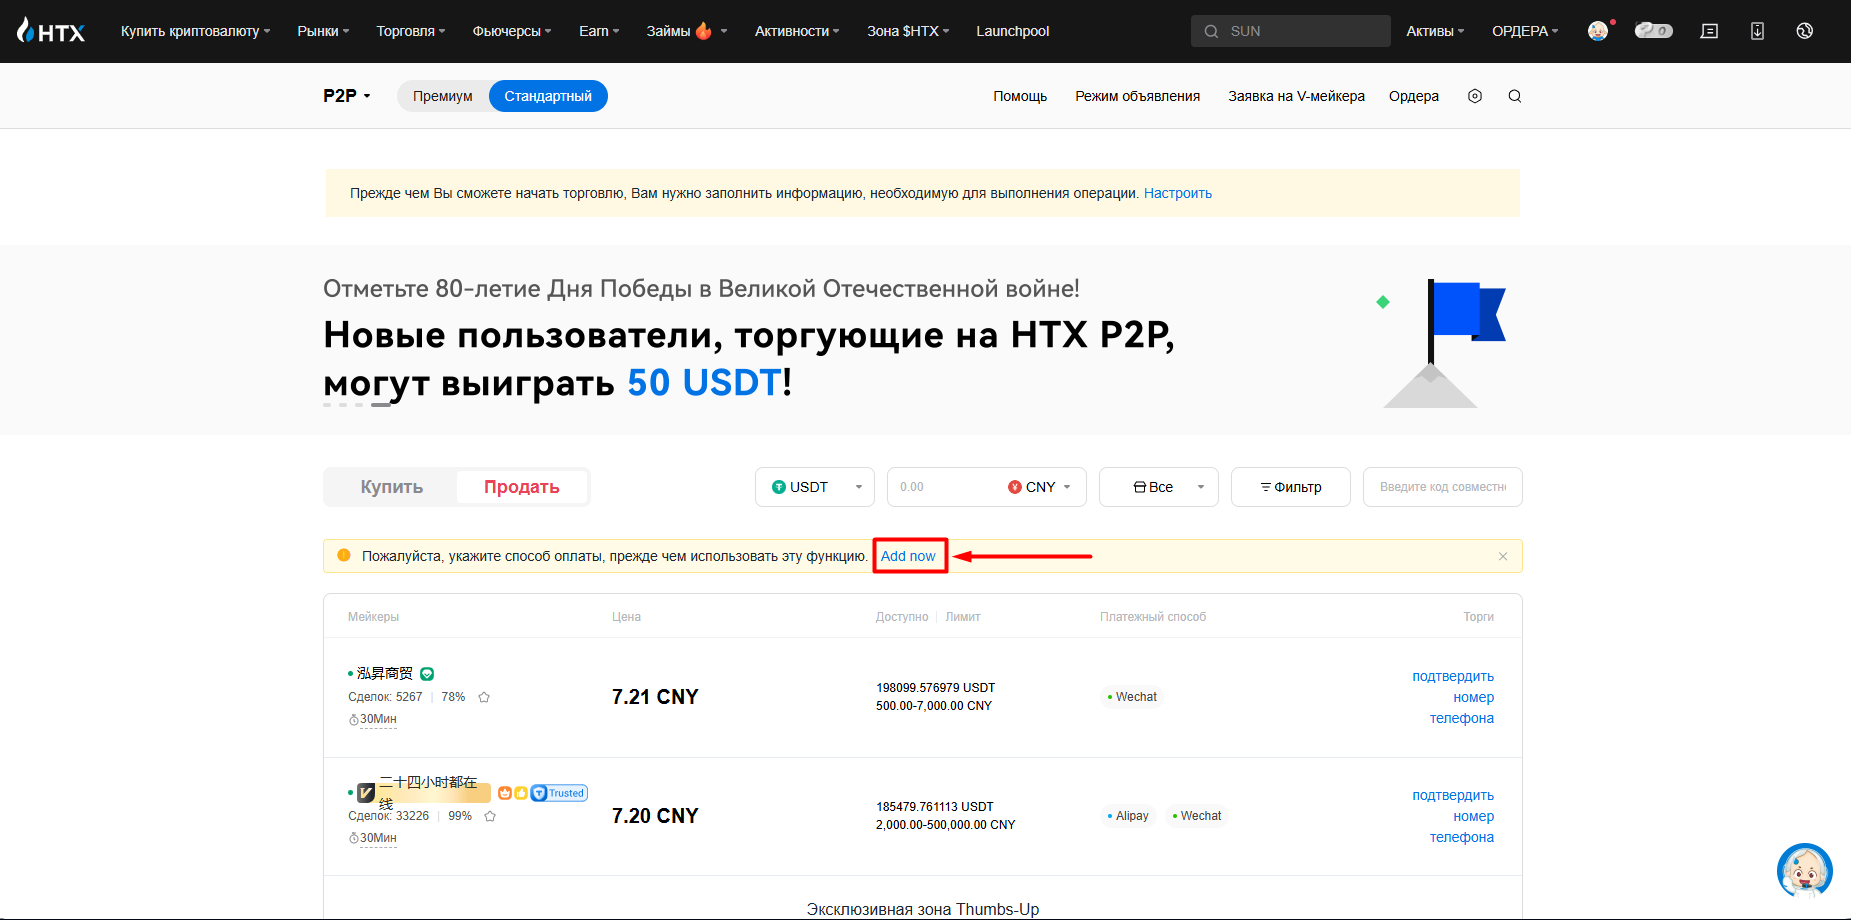Click merchant name 泓昇商贸
The width and height of the screenshot is (1851, 920).
tap(385, 674)
